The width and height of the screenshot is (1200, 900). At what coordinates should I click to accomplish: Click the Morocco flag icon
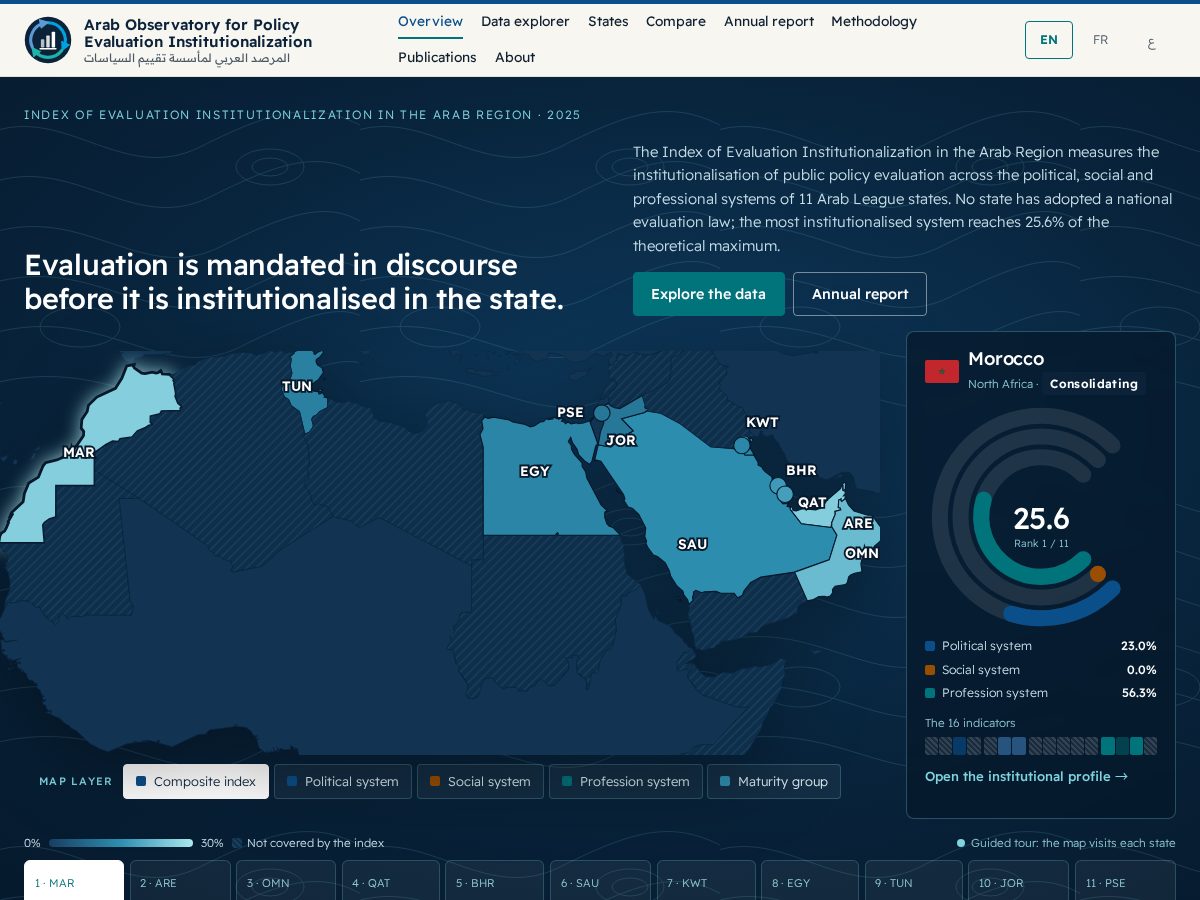click(x=942, y=371)
